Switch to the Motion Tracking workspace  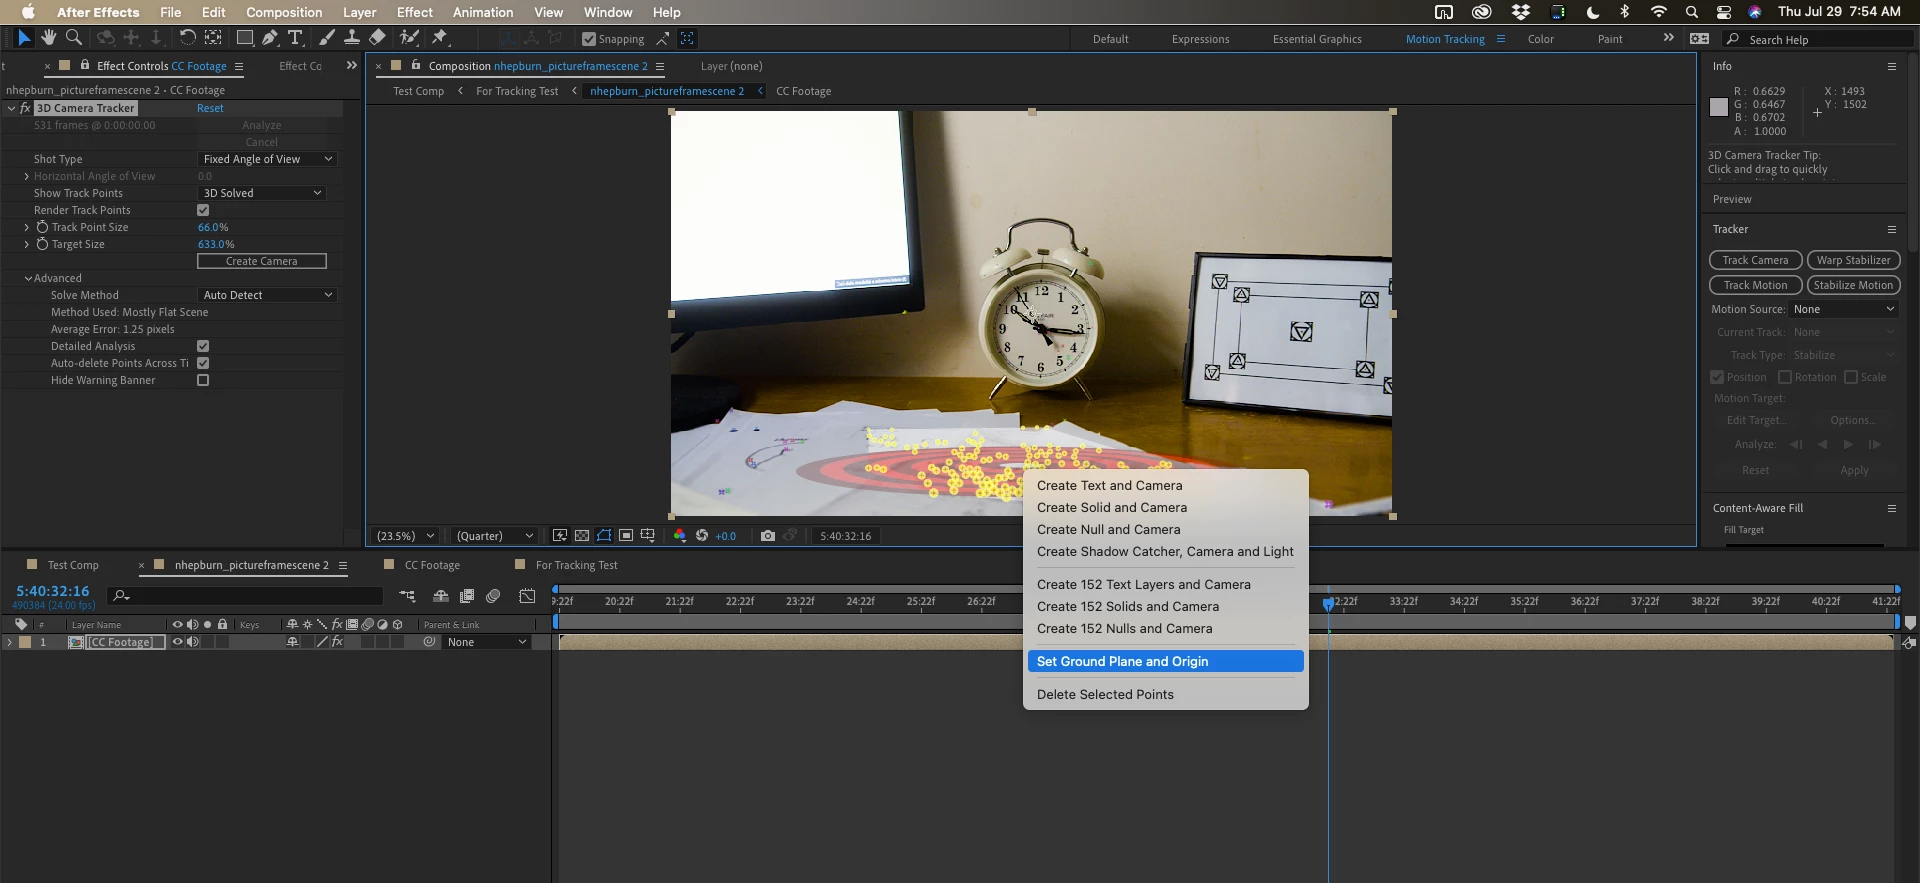pos(1445,39)
